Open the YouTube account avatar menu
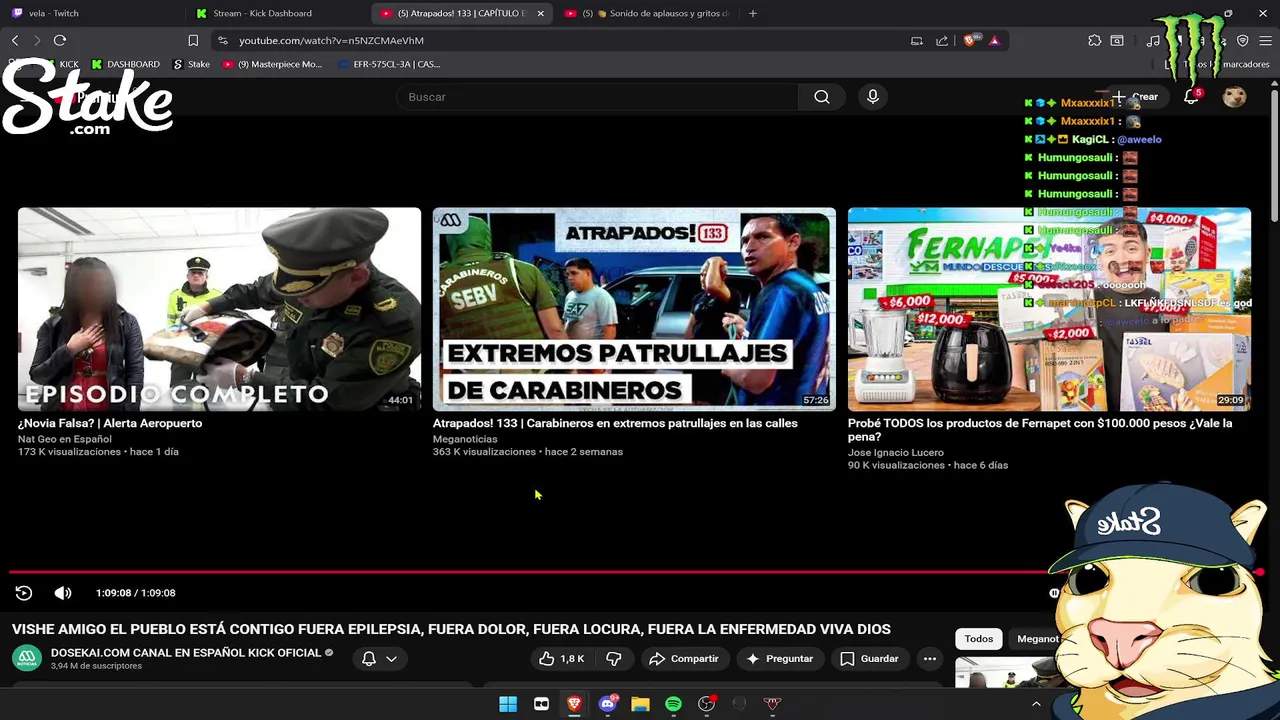This screenshot has width=1280, height=720. pyautogui.click(x=1235, y=97)
